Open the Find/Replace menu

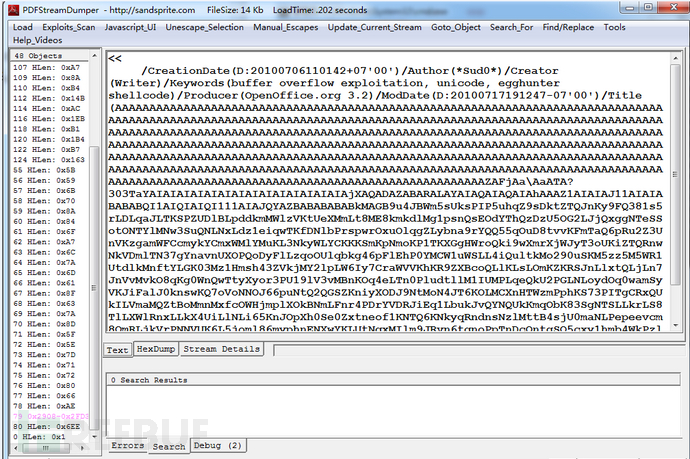[568, 27]
